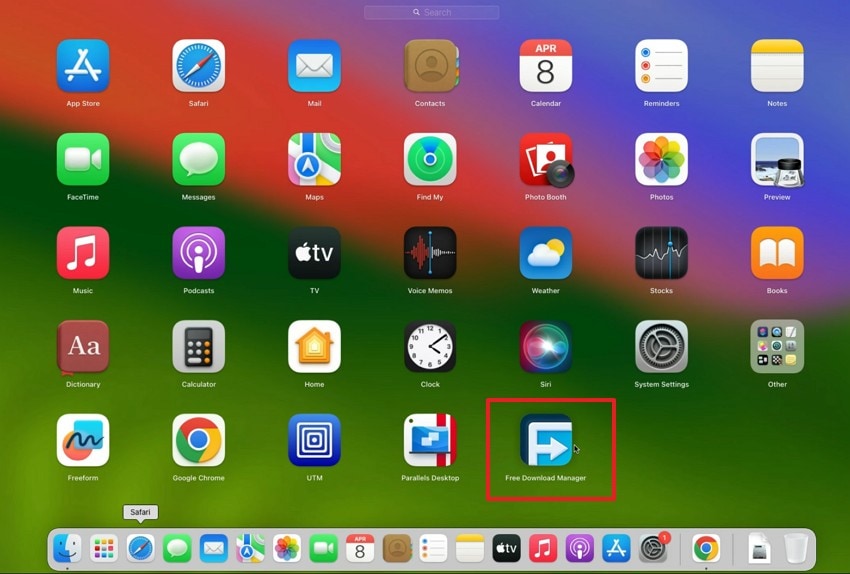This screenshot has width=850, height=574.
Task: Open the Voice Memos app
Action: pos(430,253)
